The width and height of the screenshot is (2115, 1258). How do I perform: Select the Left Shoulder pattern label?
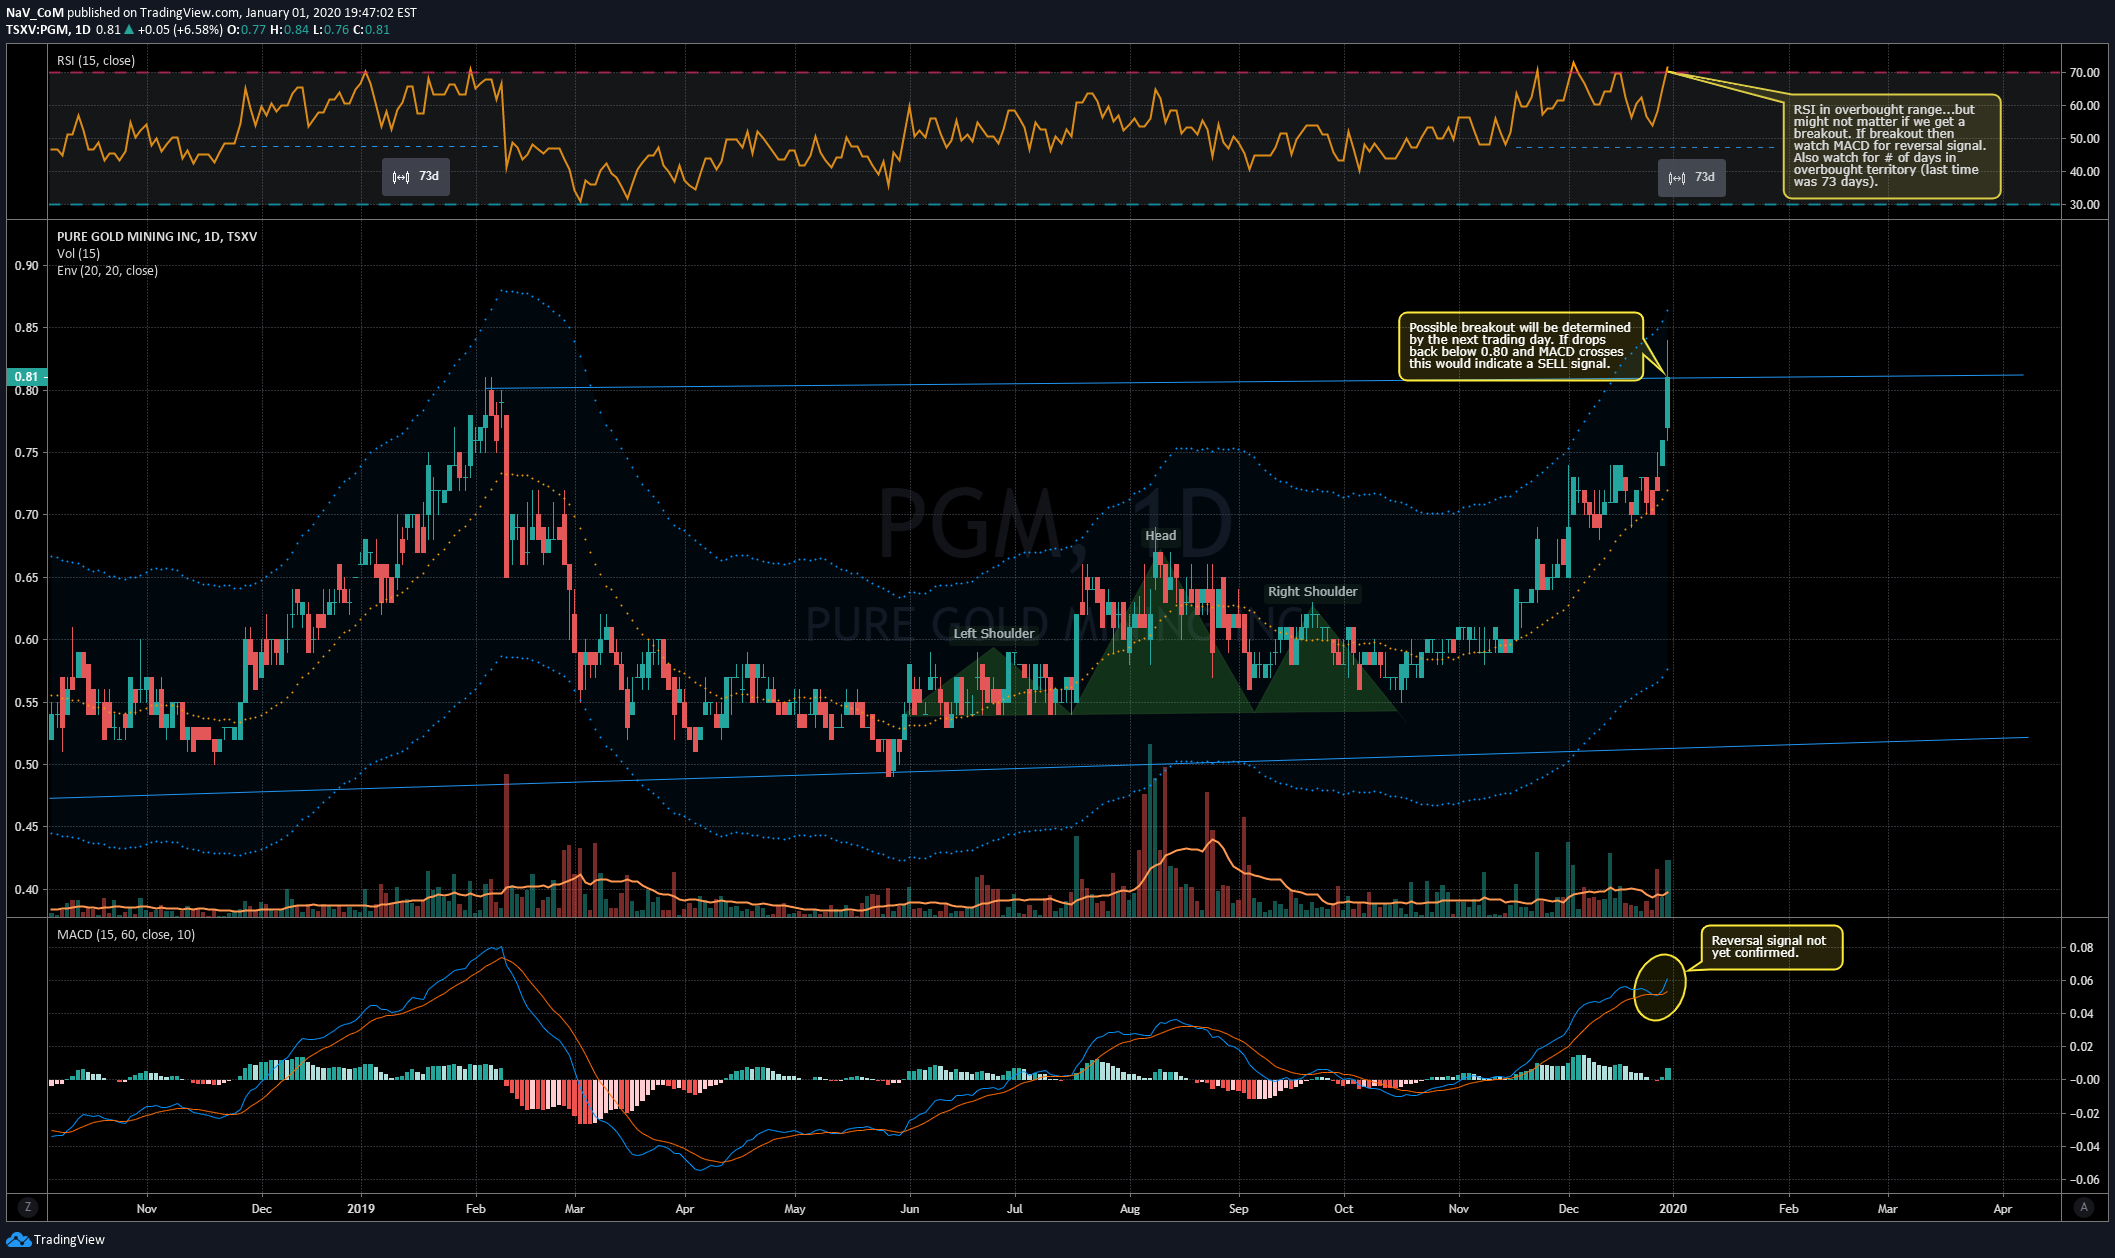pyautogui.click(x=993, y=634)
